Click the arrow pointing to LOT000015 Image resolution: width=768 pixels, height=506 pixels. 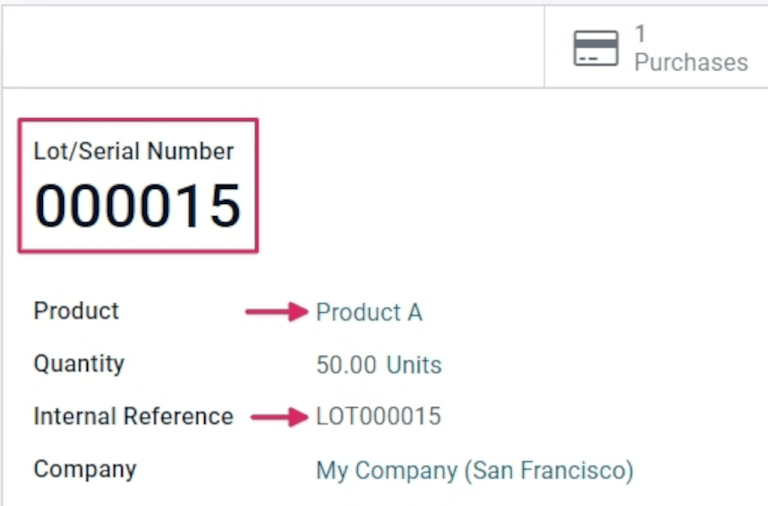[x=279, y=416]
